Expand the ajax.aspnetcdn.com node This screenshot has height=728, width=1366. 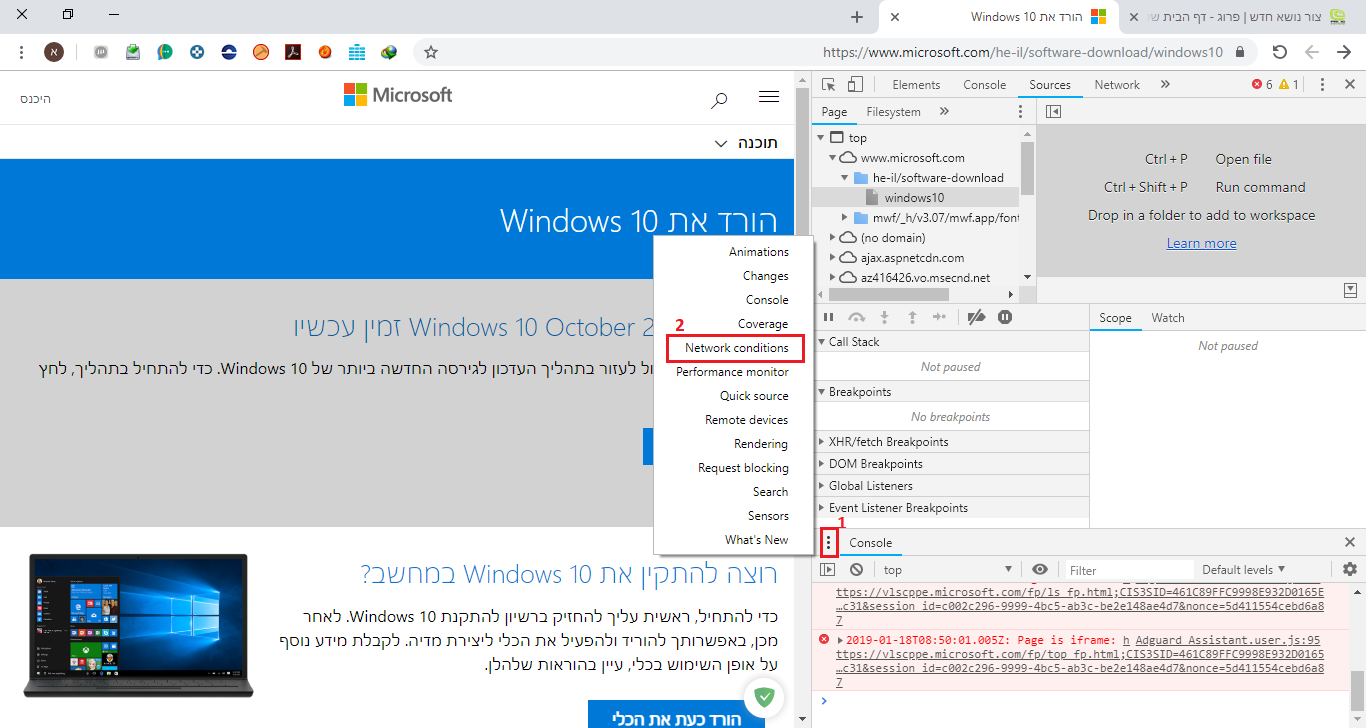(x=832, y=258)
